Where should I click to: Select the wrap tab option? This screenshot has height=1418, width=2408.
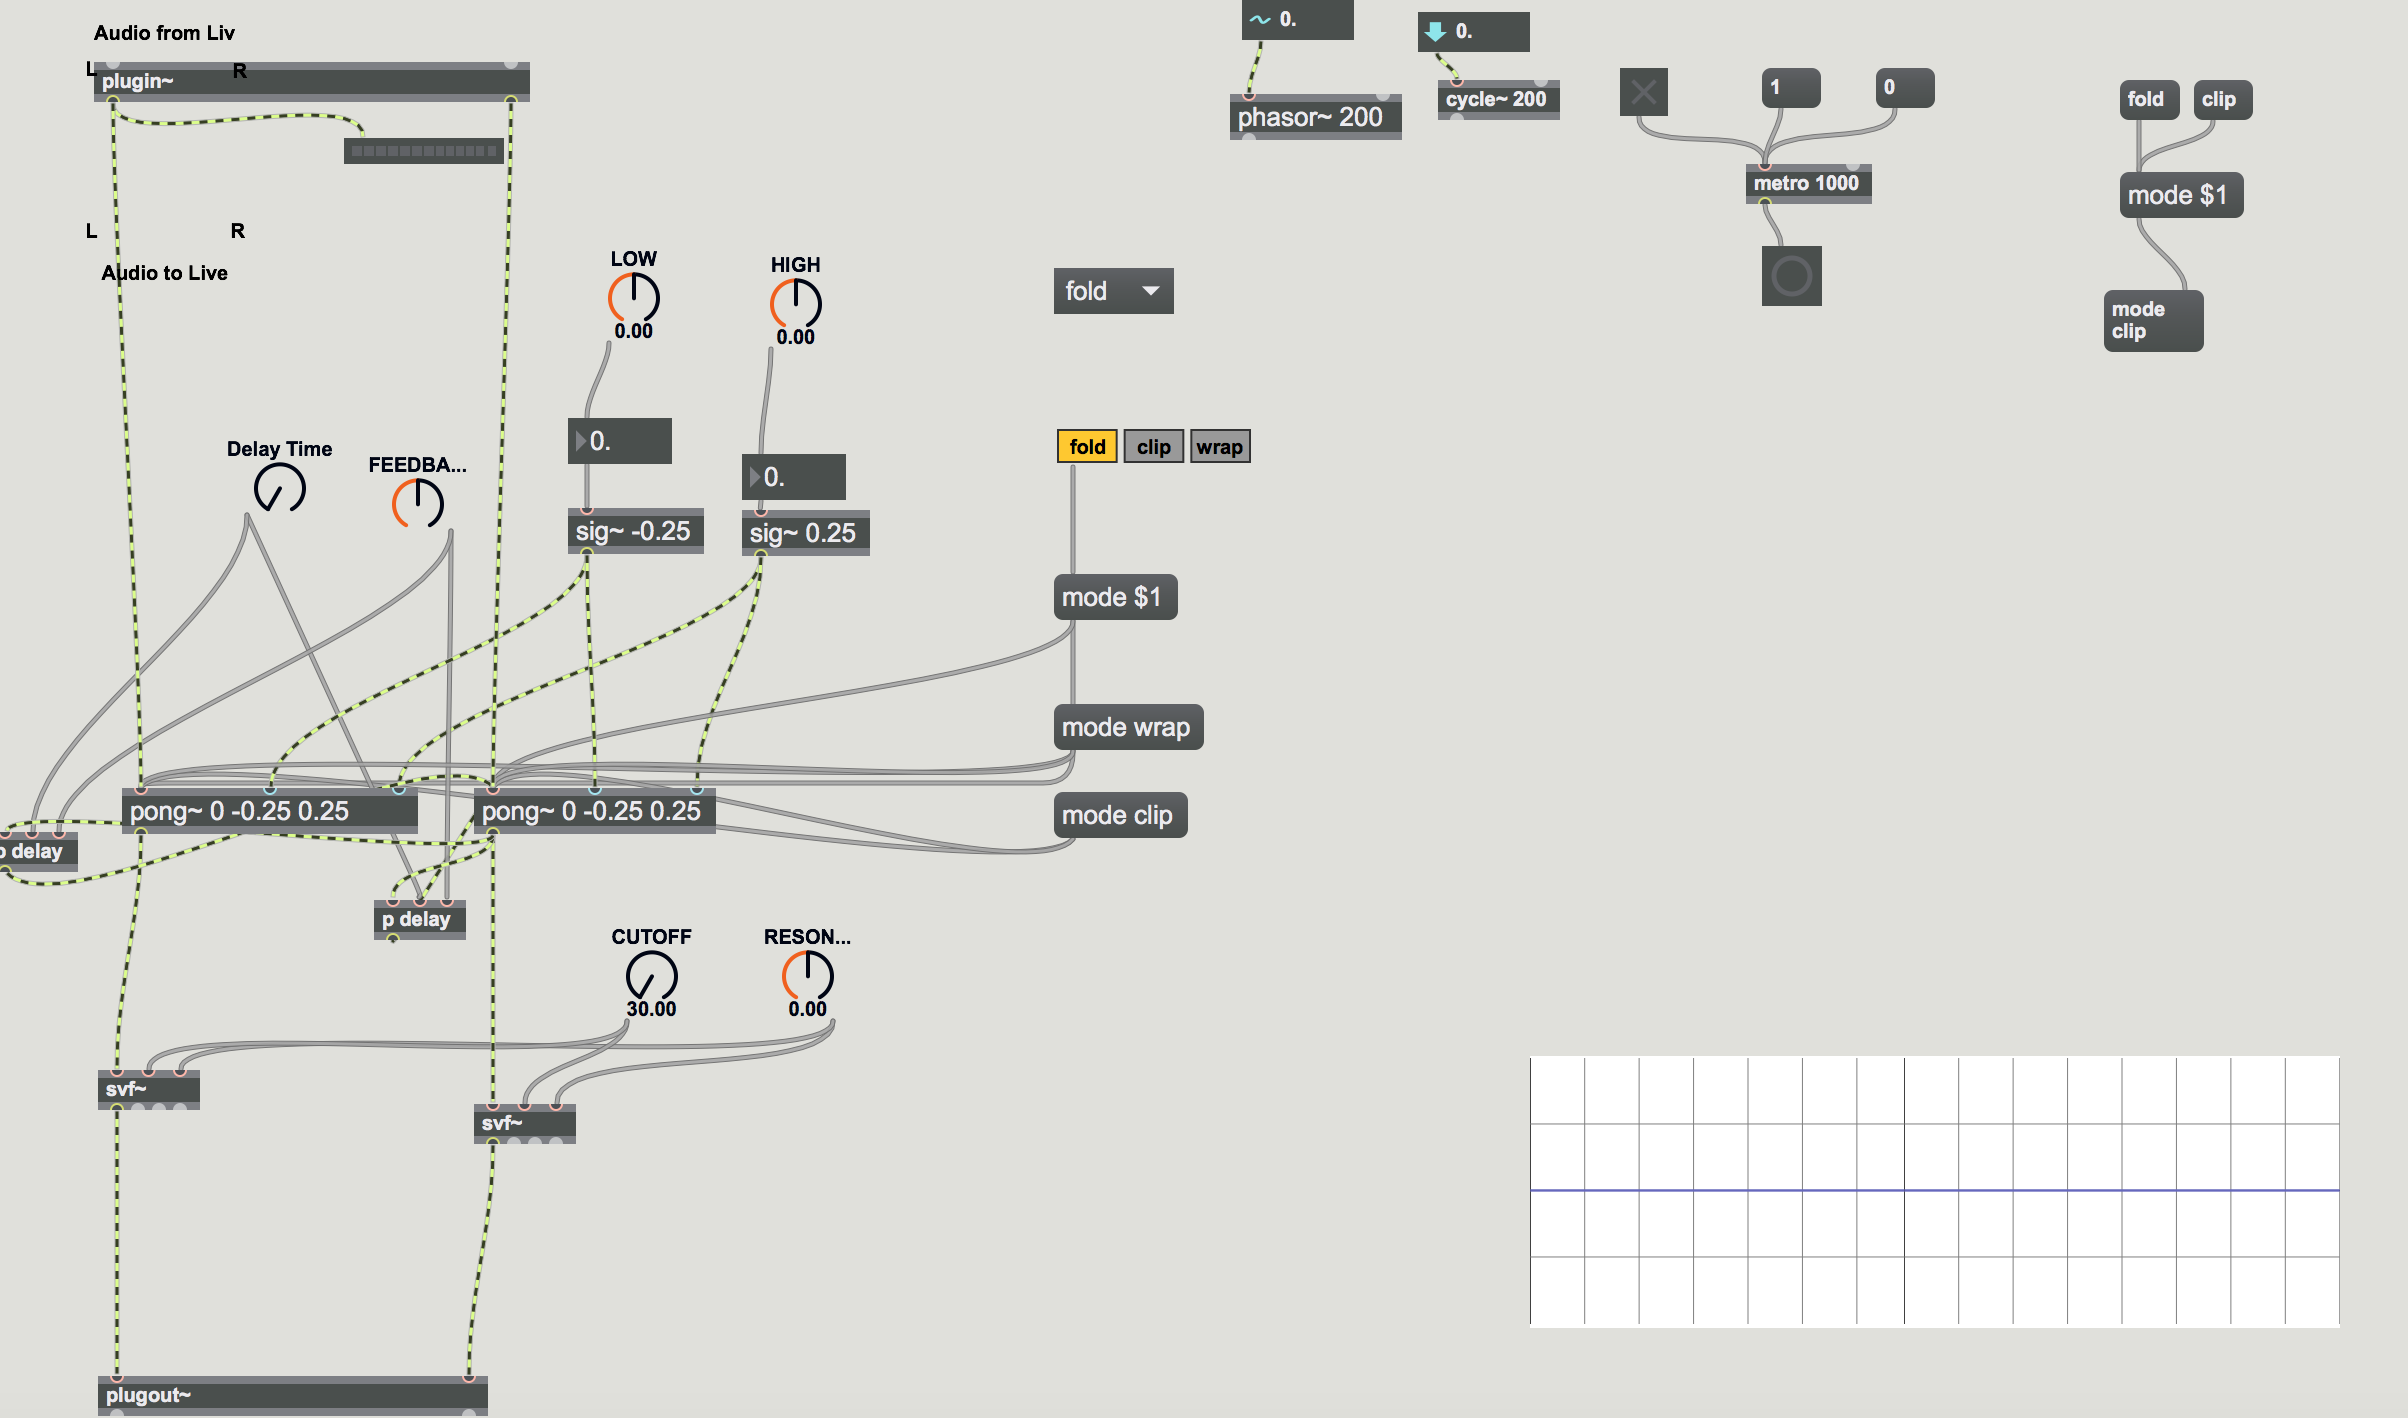pyautogui.click(x=1219, y=447)
